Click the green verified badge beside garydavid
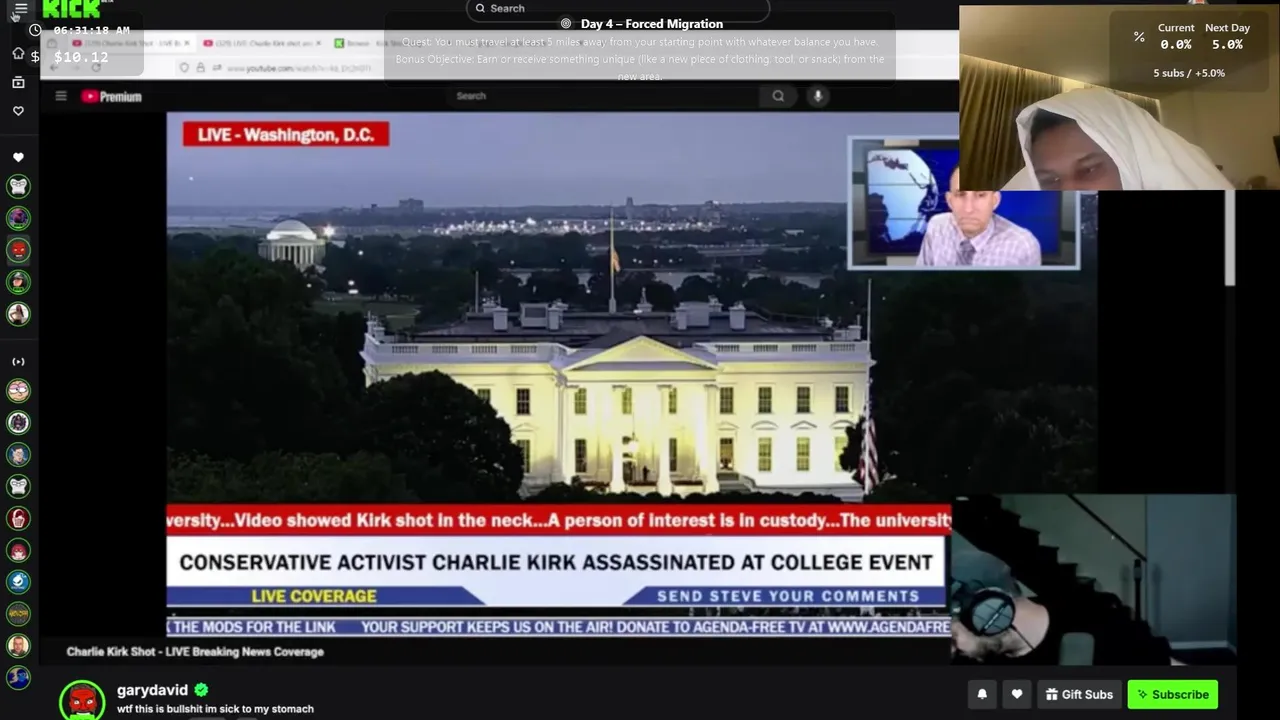1280x720 pixels. (x=201, y=690)
